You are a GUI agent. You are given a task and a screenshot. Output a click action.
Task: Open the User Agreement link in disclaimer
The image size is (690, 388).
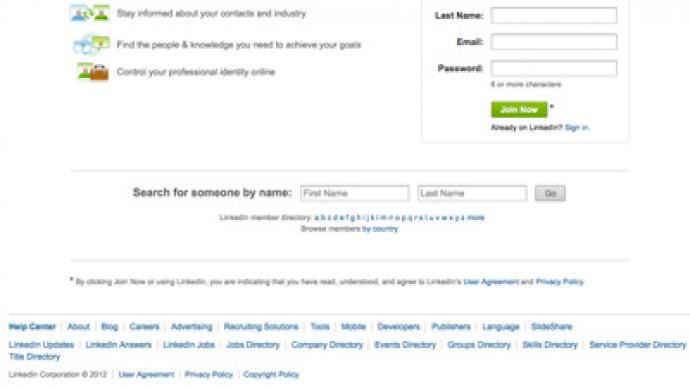[x=491, y=282]
